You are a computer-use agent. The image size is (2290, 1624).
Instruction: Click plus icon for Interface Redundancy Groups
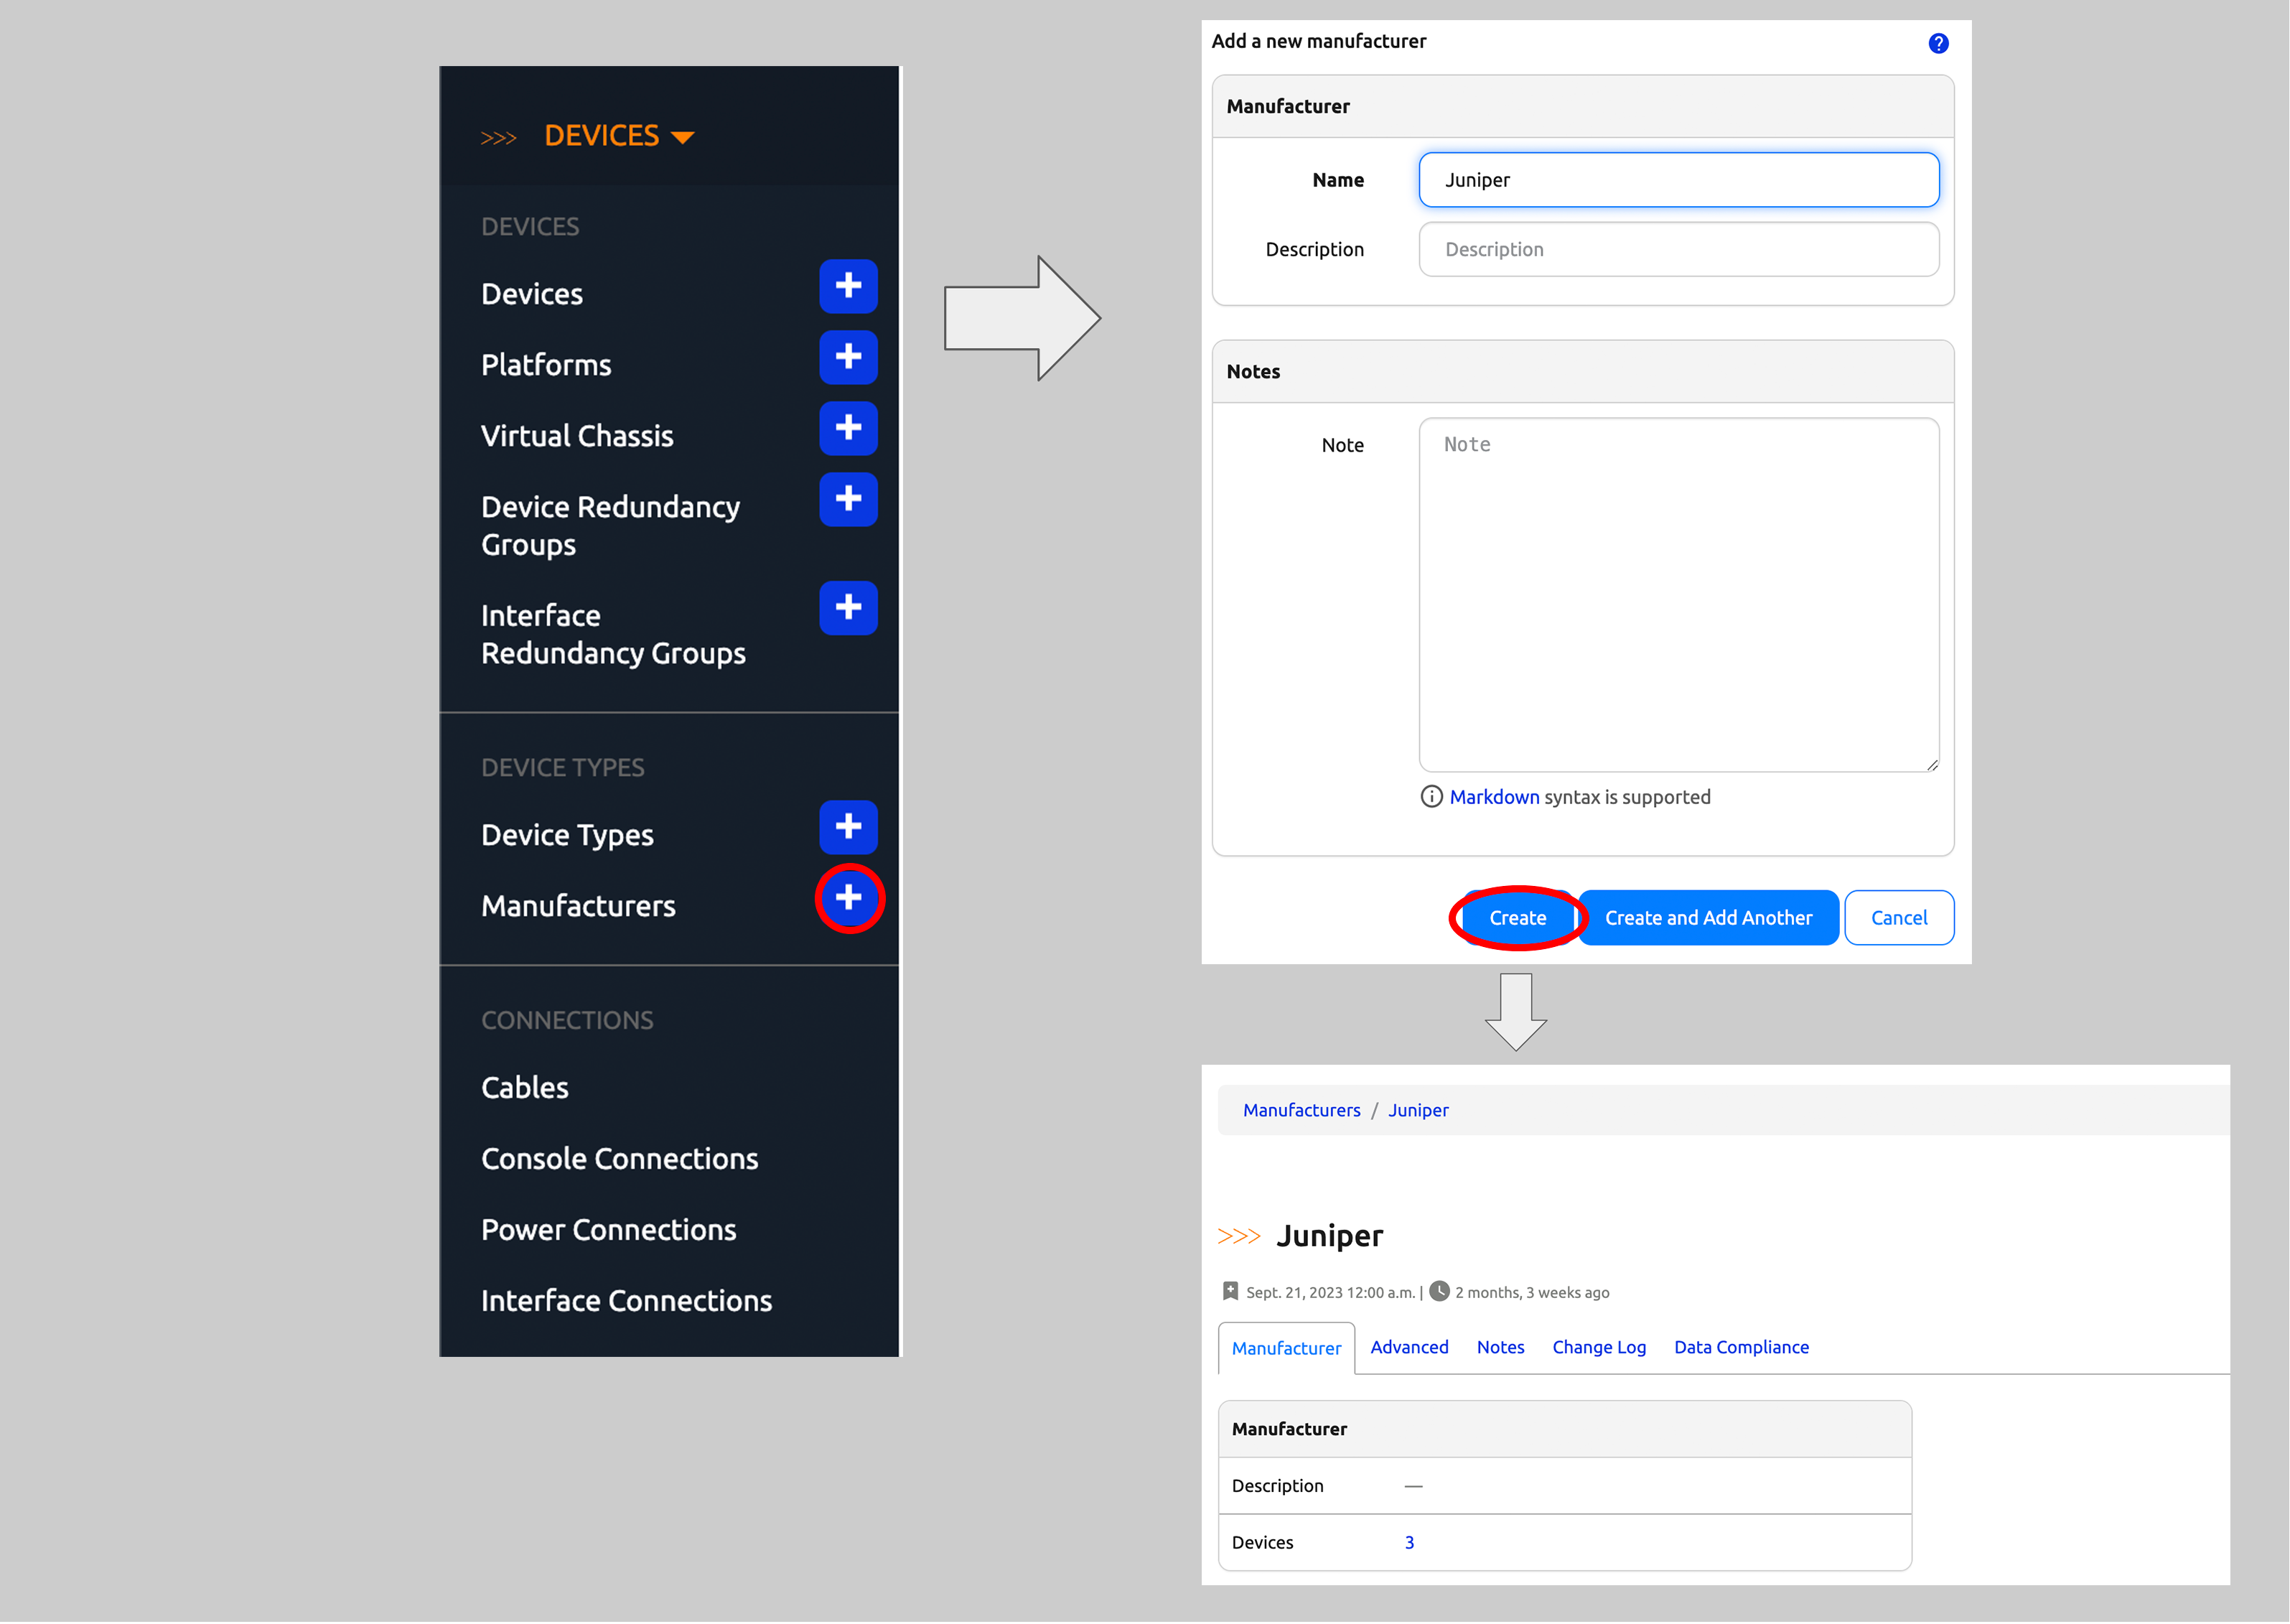click(x=848, y=608)
